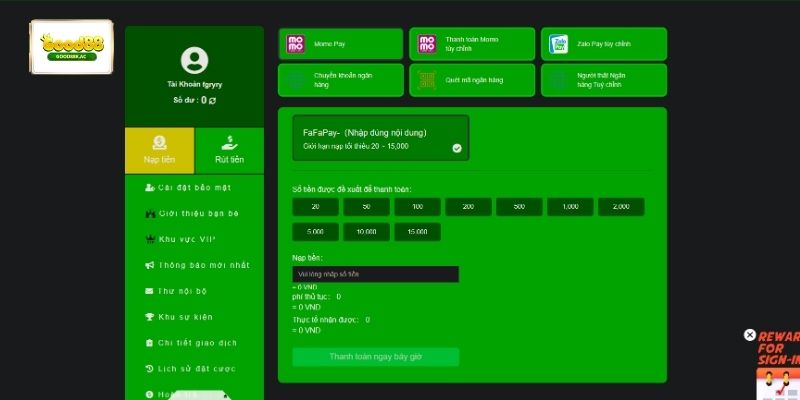This screenshot has height=400, width=800.
Task: Close the sign-in reward popup
Action: tap(750, 335)
